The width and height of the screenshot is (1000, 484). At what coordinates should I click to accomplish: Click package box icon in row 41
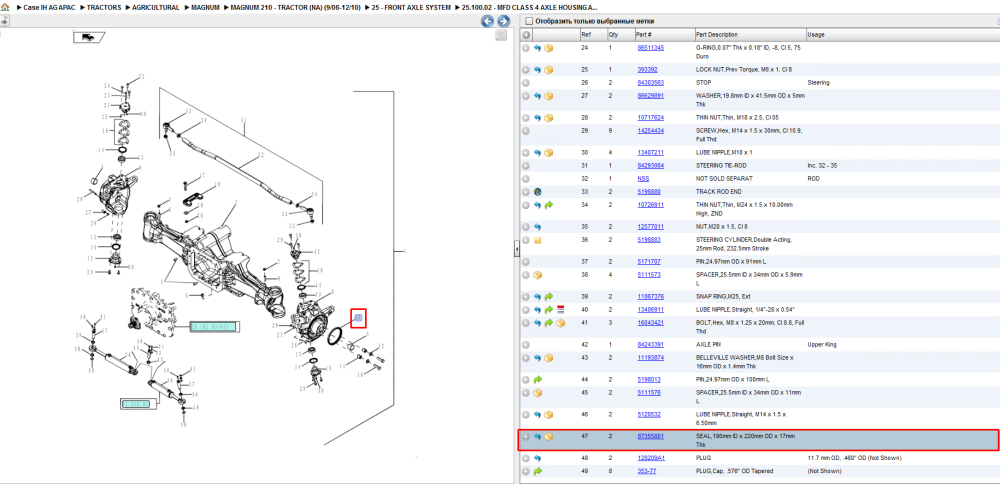[561, 323]
